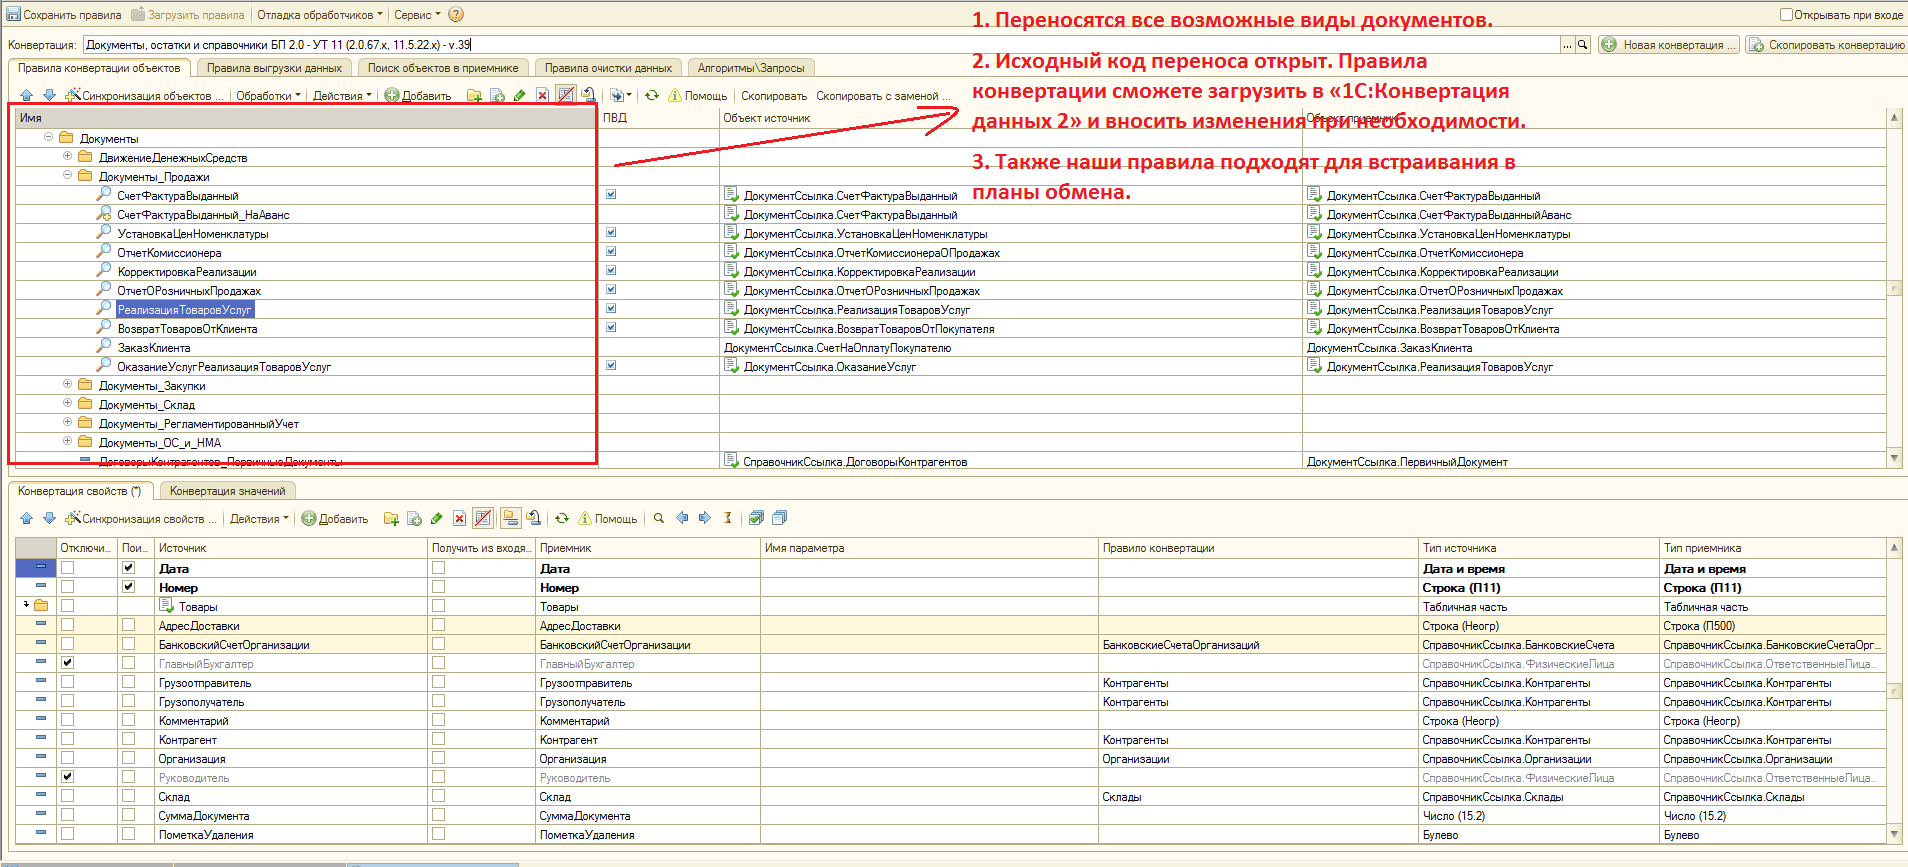Click "Скопировать конвертацию" button

click(x=1826, y=45)
